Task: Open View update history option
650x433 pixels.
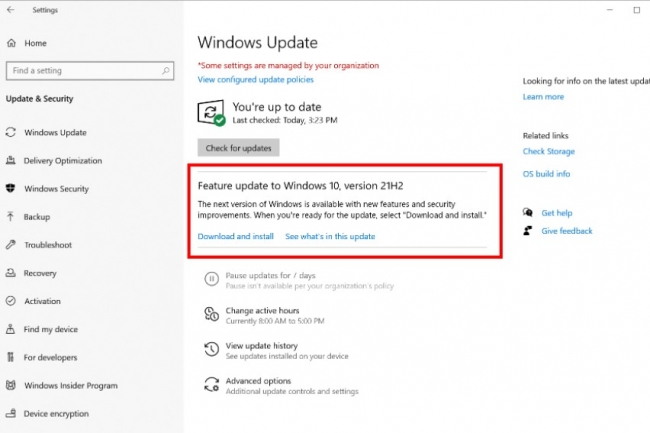Action: (262, 346)
